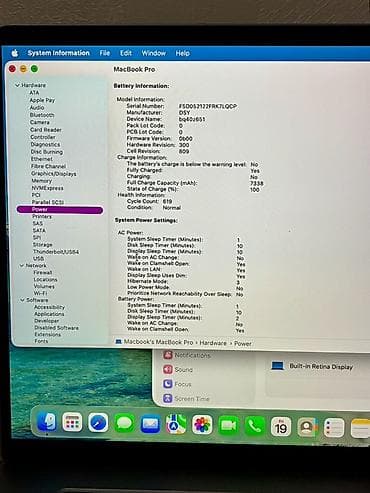Open Focus in System Settings window
The width and height of the screenshot is (370, 493).
177,384
